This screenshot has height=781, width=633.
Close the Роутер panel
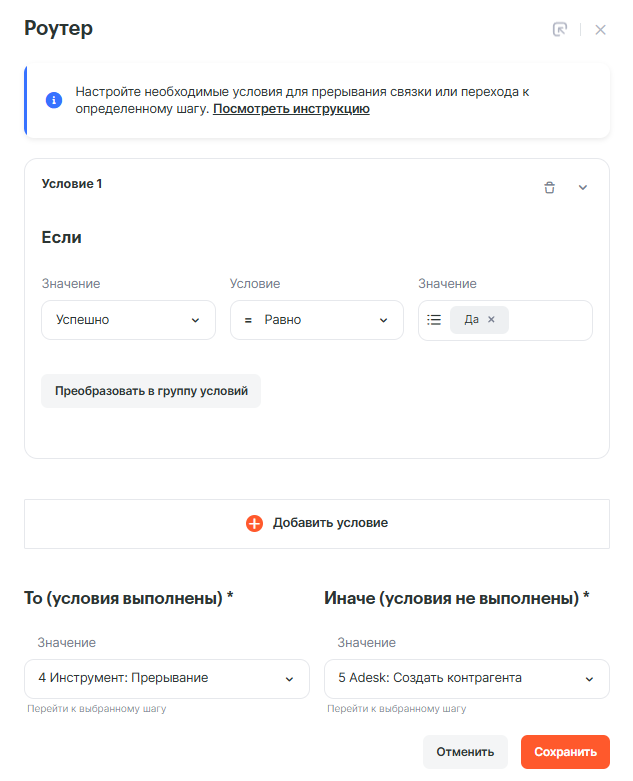[600, 30]
